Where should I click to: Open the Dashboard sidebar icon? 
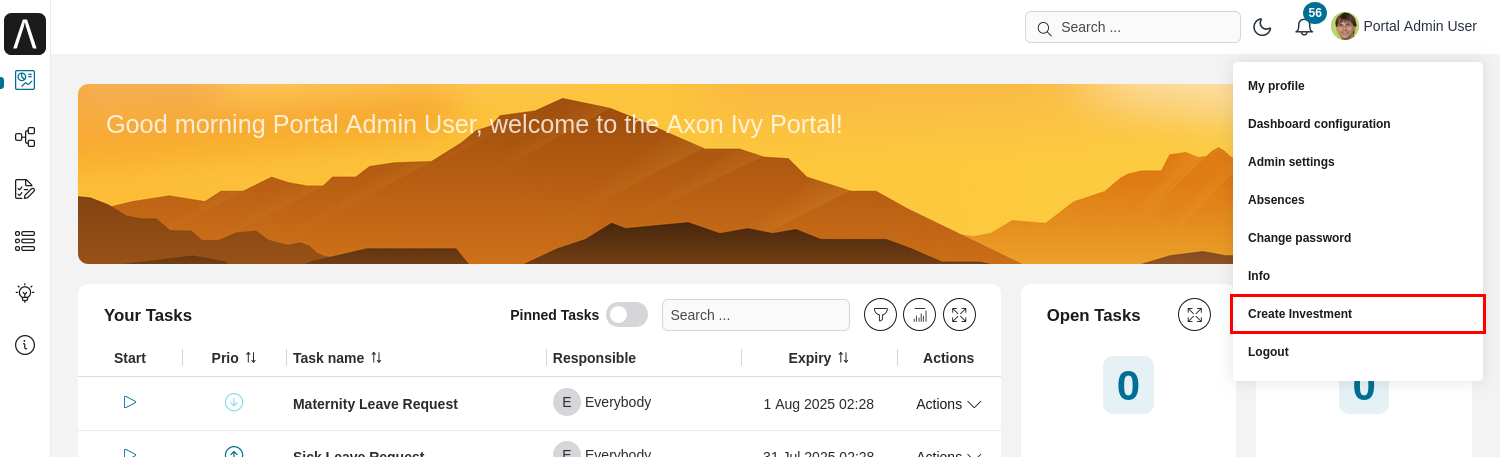point(25,81)
